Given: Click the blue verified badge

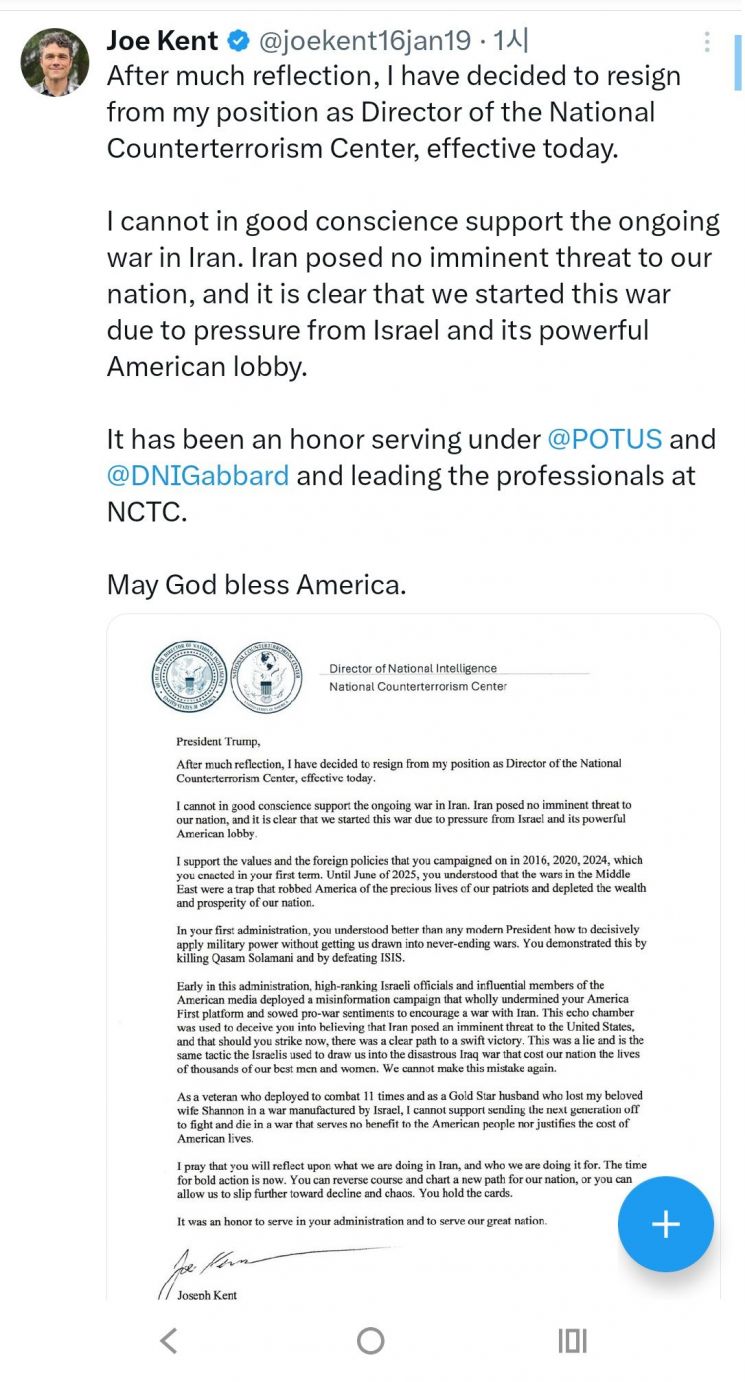Looking at the screenshot, I should coord(239,41).
